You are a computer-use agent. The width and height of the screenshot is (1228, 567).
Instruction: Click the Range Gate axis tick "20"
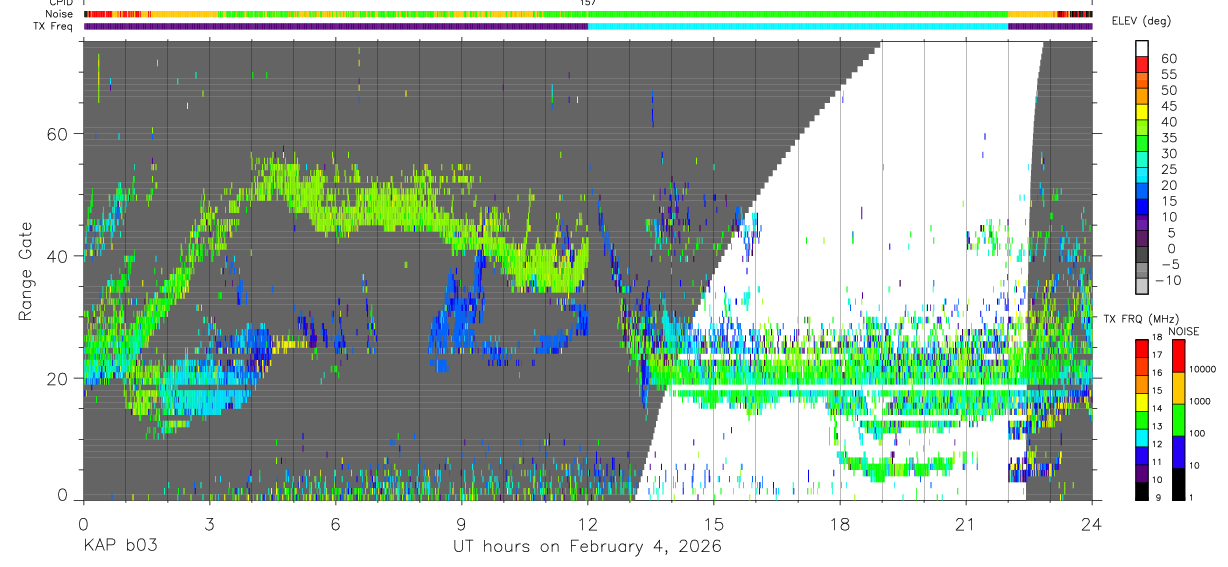tap(58, 379)
